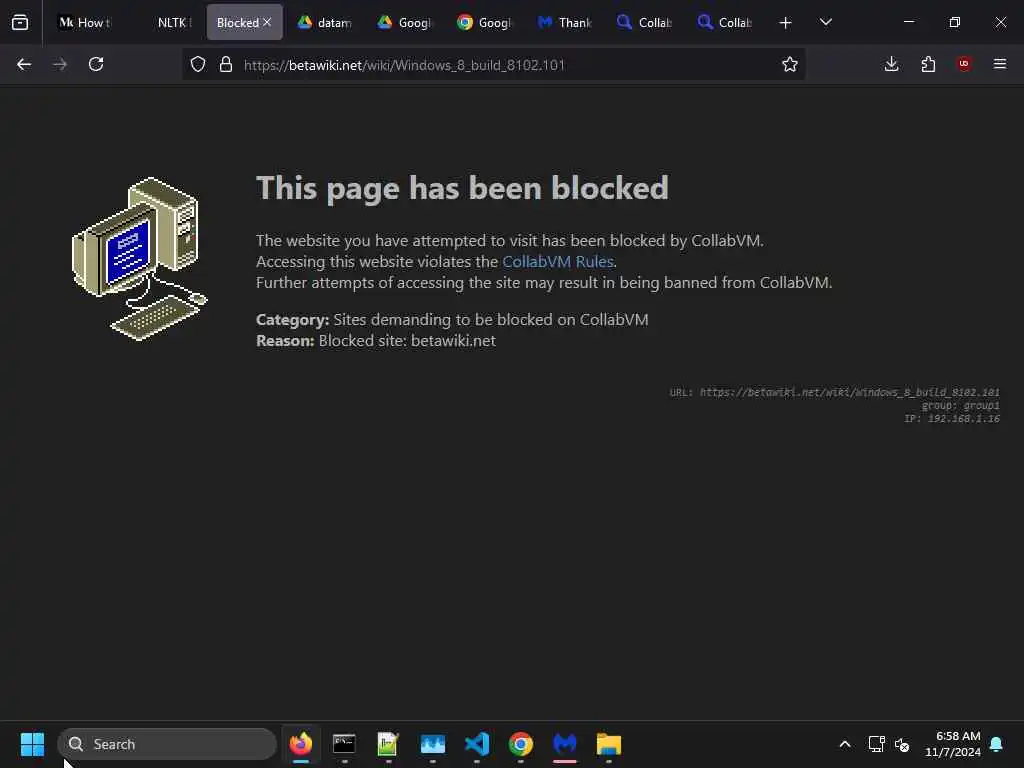Open the tracking protection shield icon
The height and width of the screenshot is (768, 1024).
[198, 64]
